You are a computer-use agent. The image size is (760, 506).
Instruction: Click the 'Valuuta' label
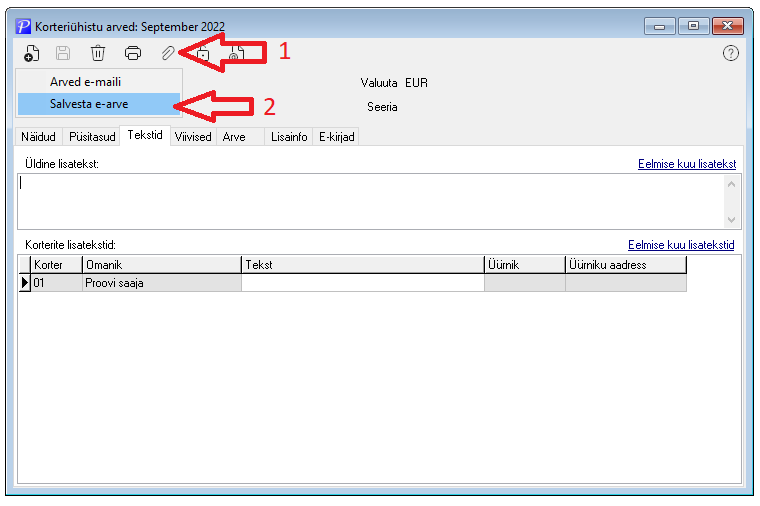click(379, 83)
